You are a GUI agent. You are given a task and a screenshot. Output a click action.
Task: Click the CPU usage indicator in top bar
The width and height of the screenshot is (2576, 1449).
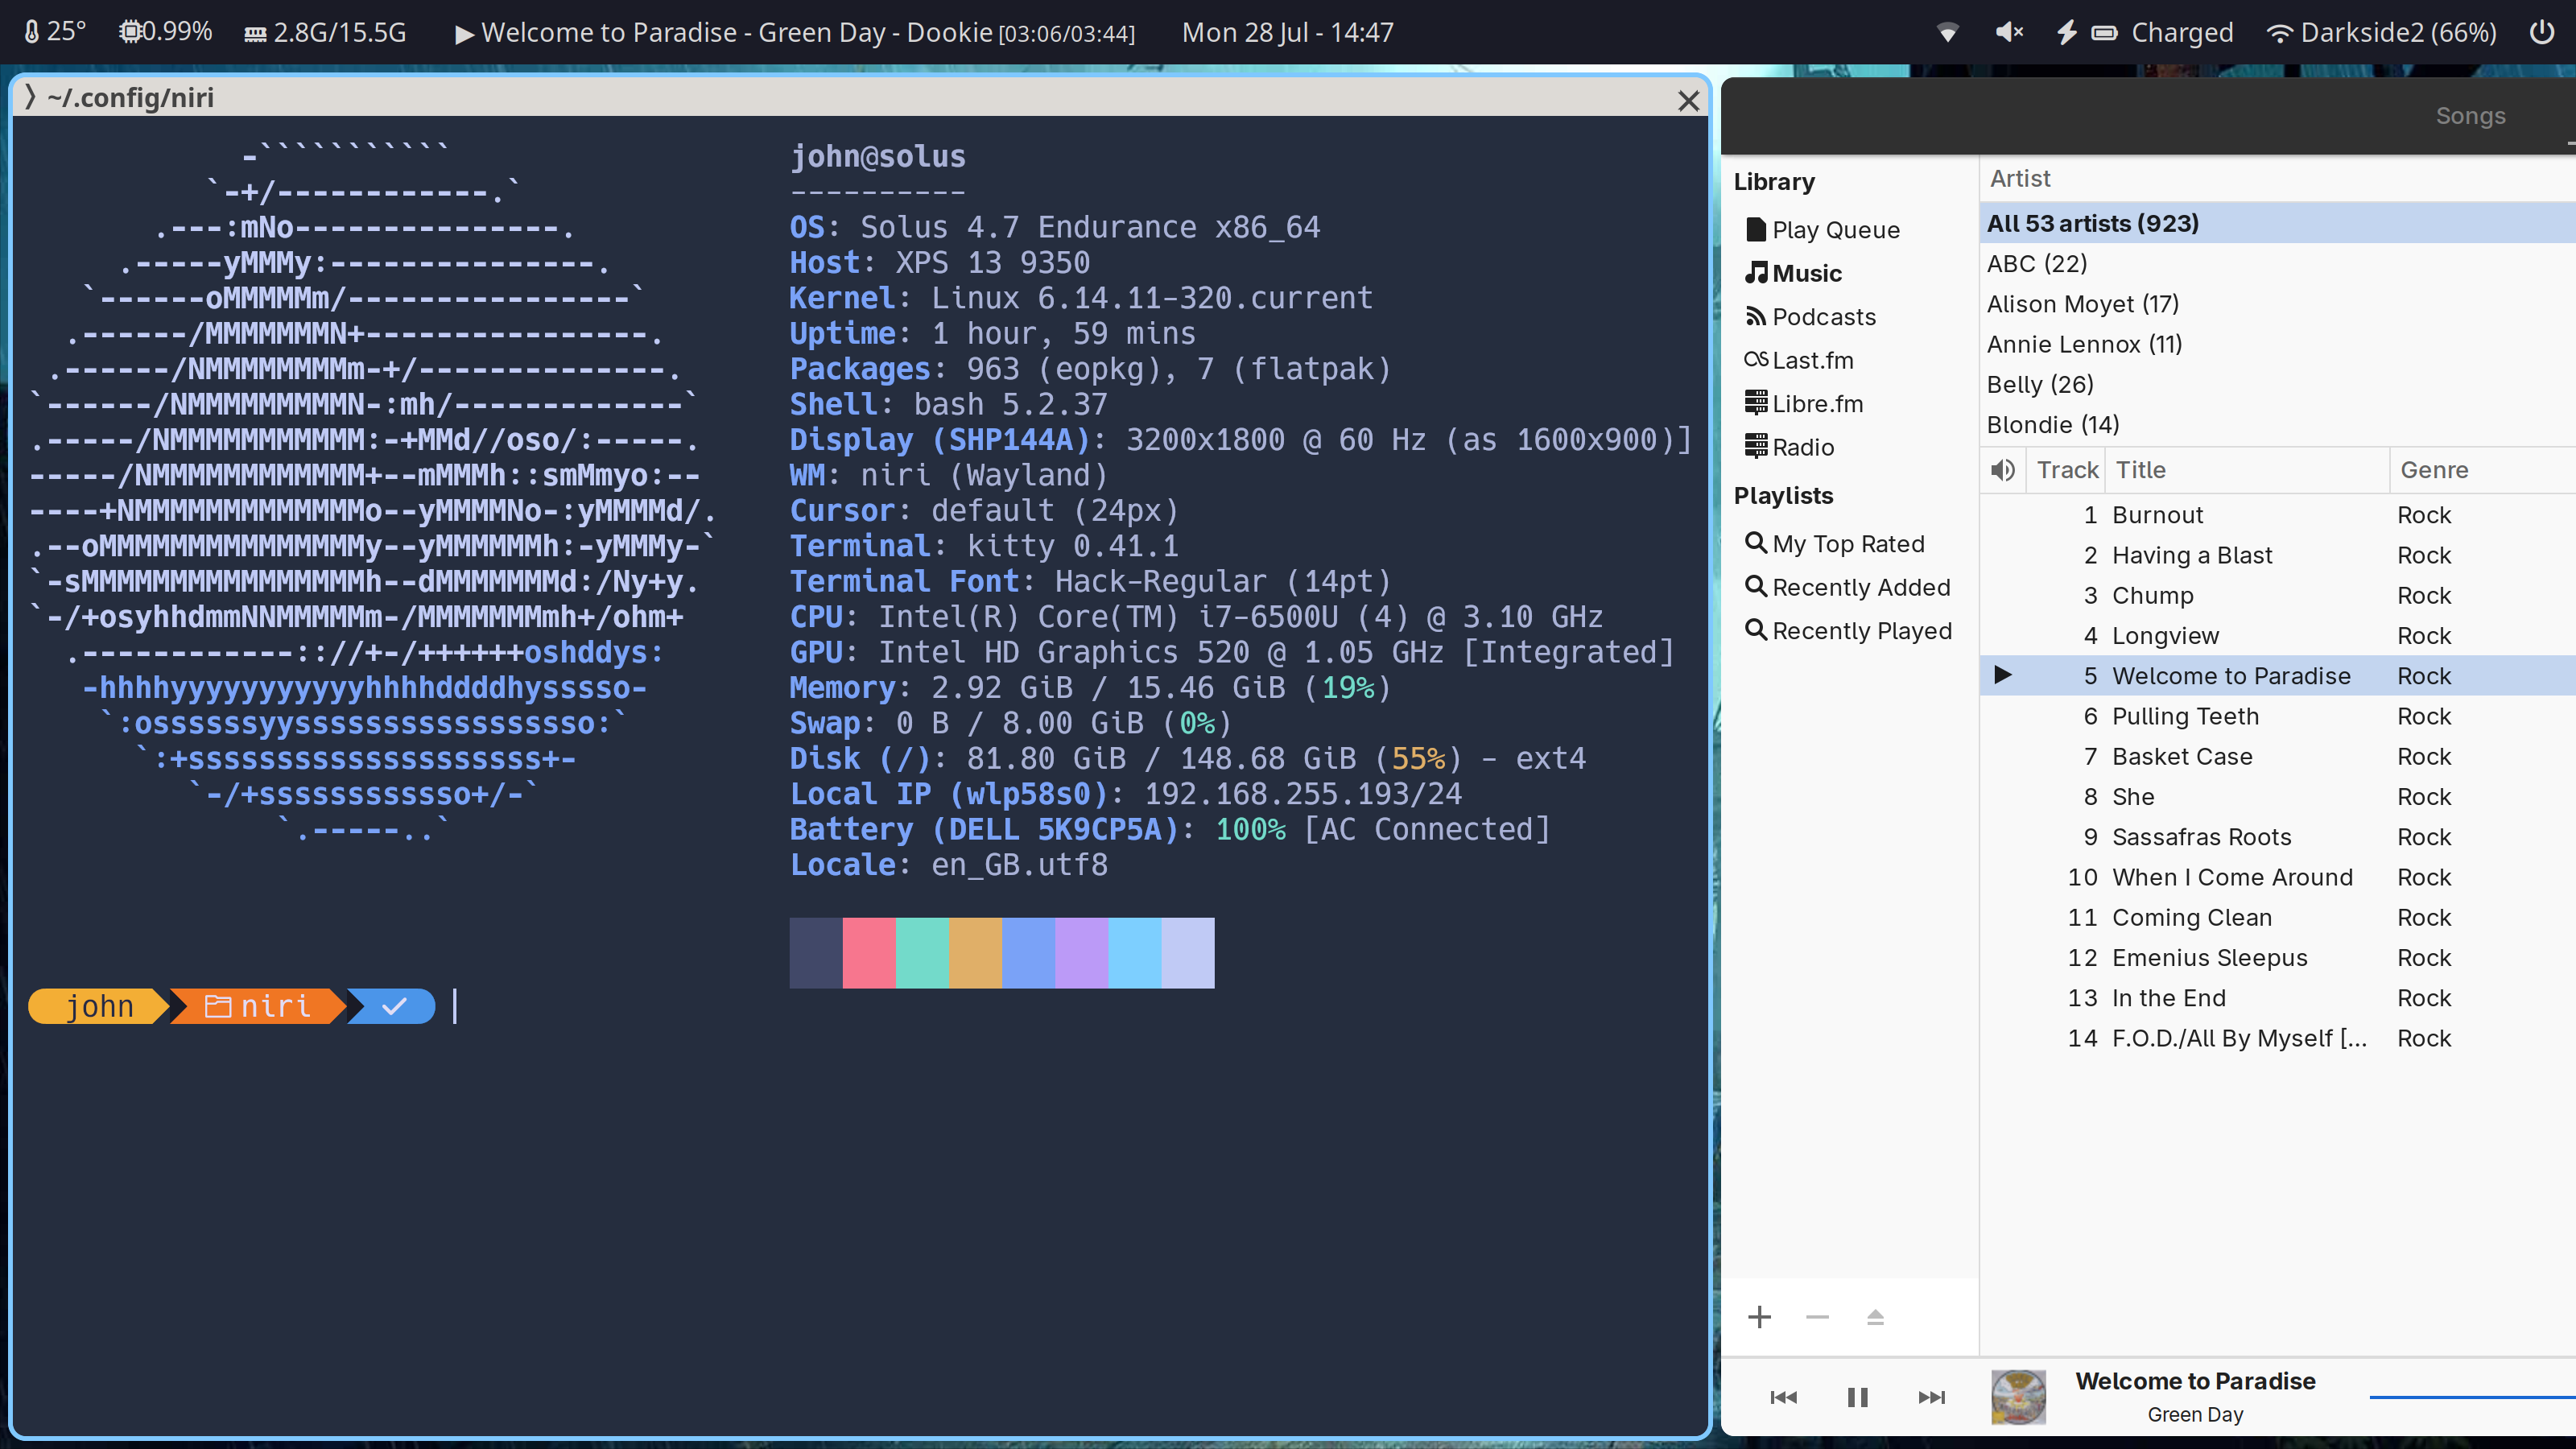tap(166, 32)
